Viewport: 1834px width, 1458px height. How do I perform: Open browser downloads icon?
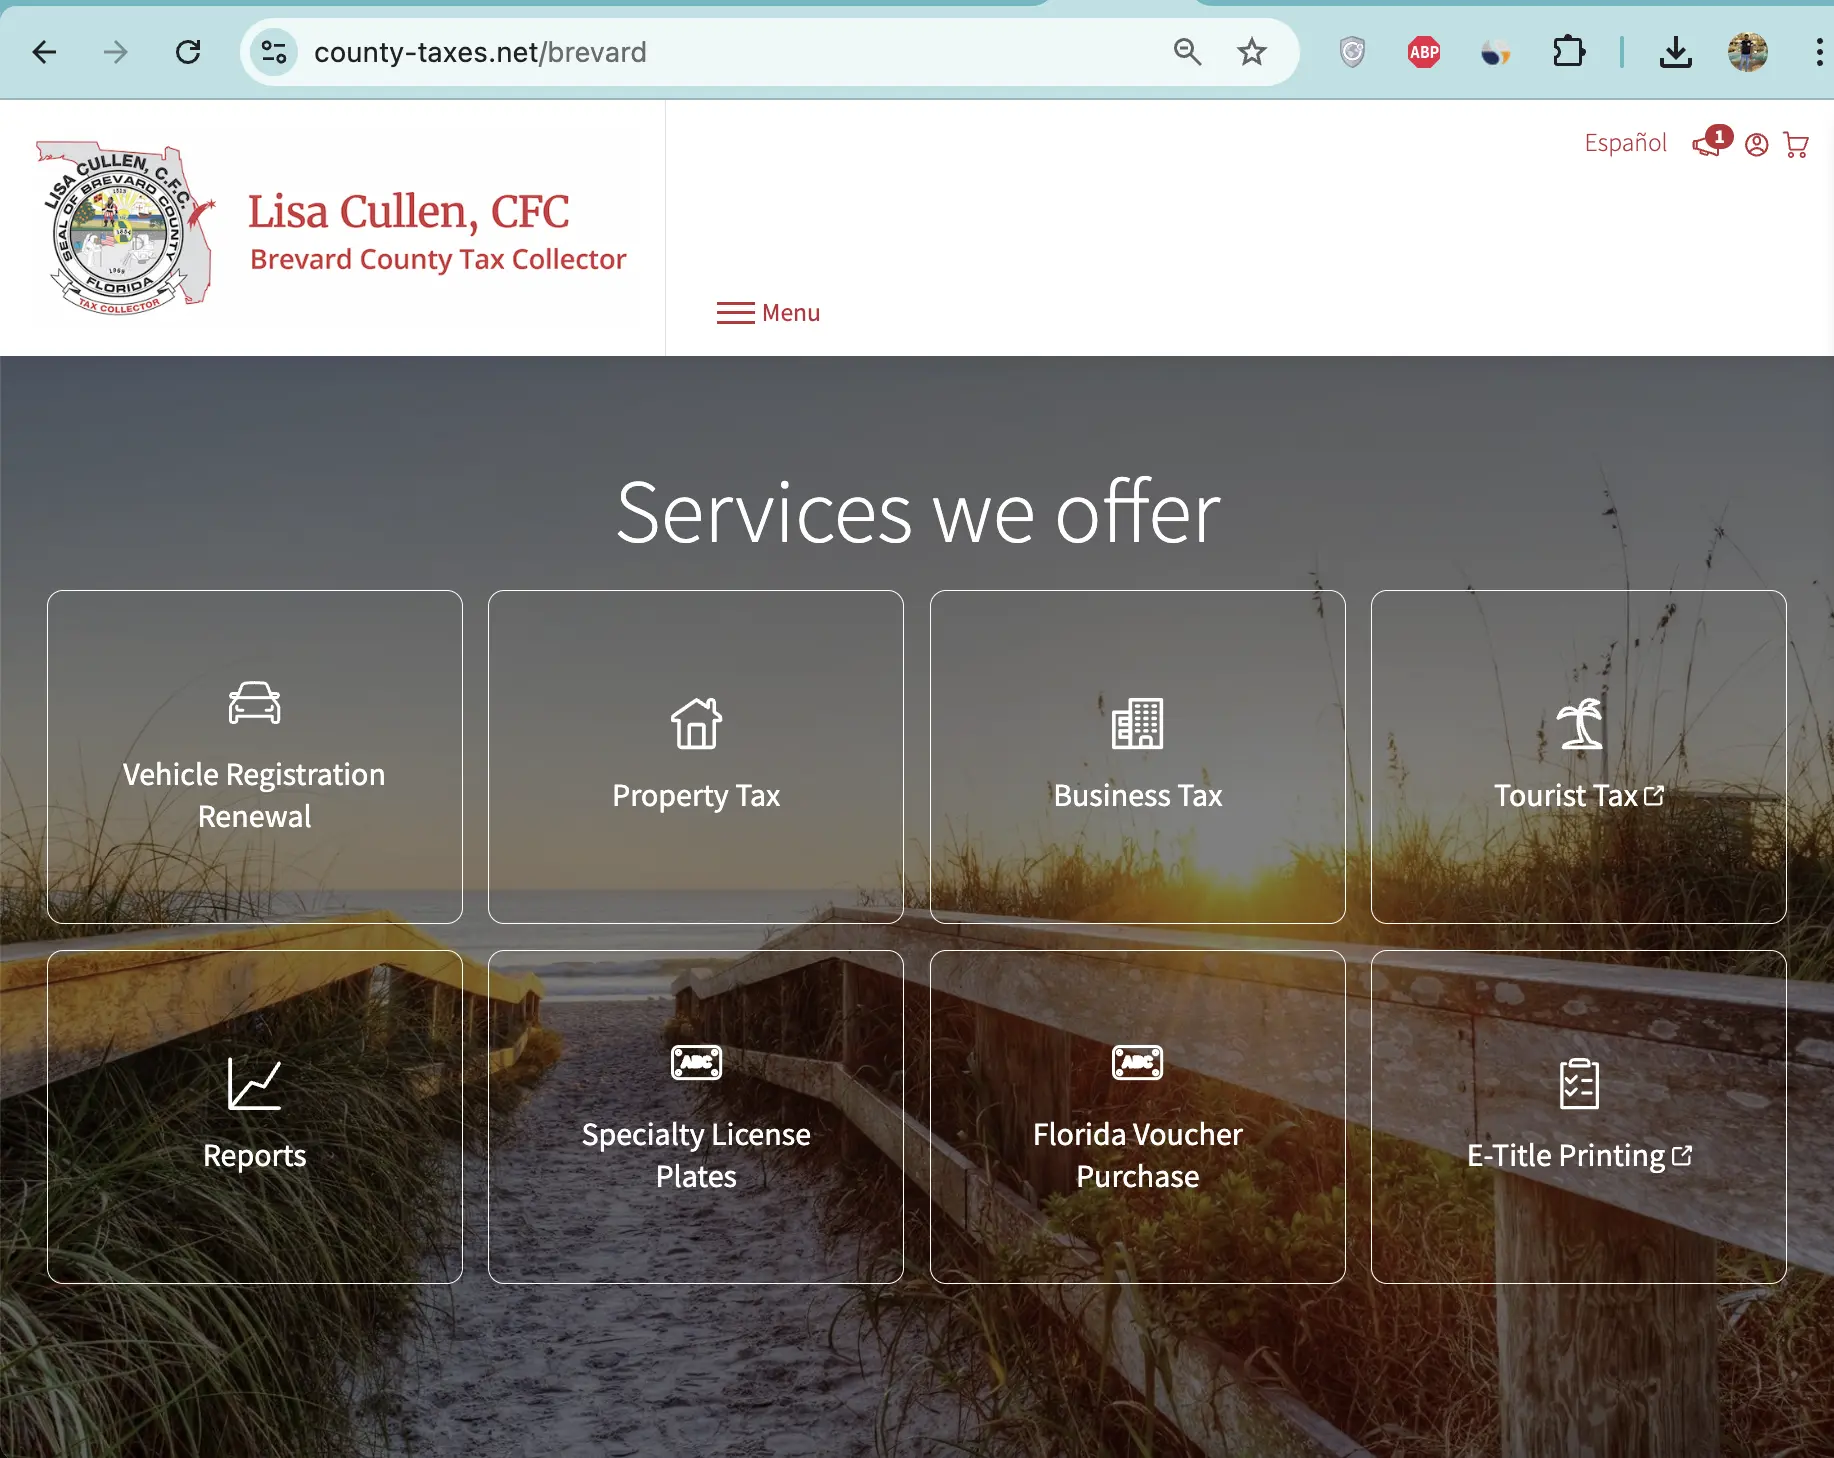[1675, 52]
